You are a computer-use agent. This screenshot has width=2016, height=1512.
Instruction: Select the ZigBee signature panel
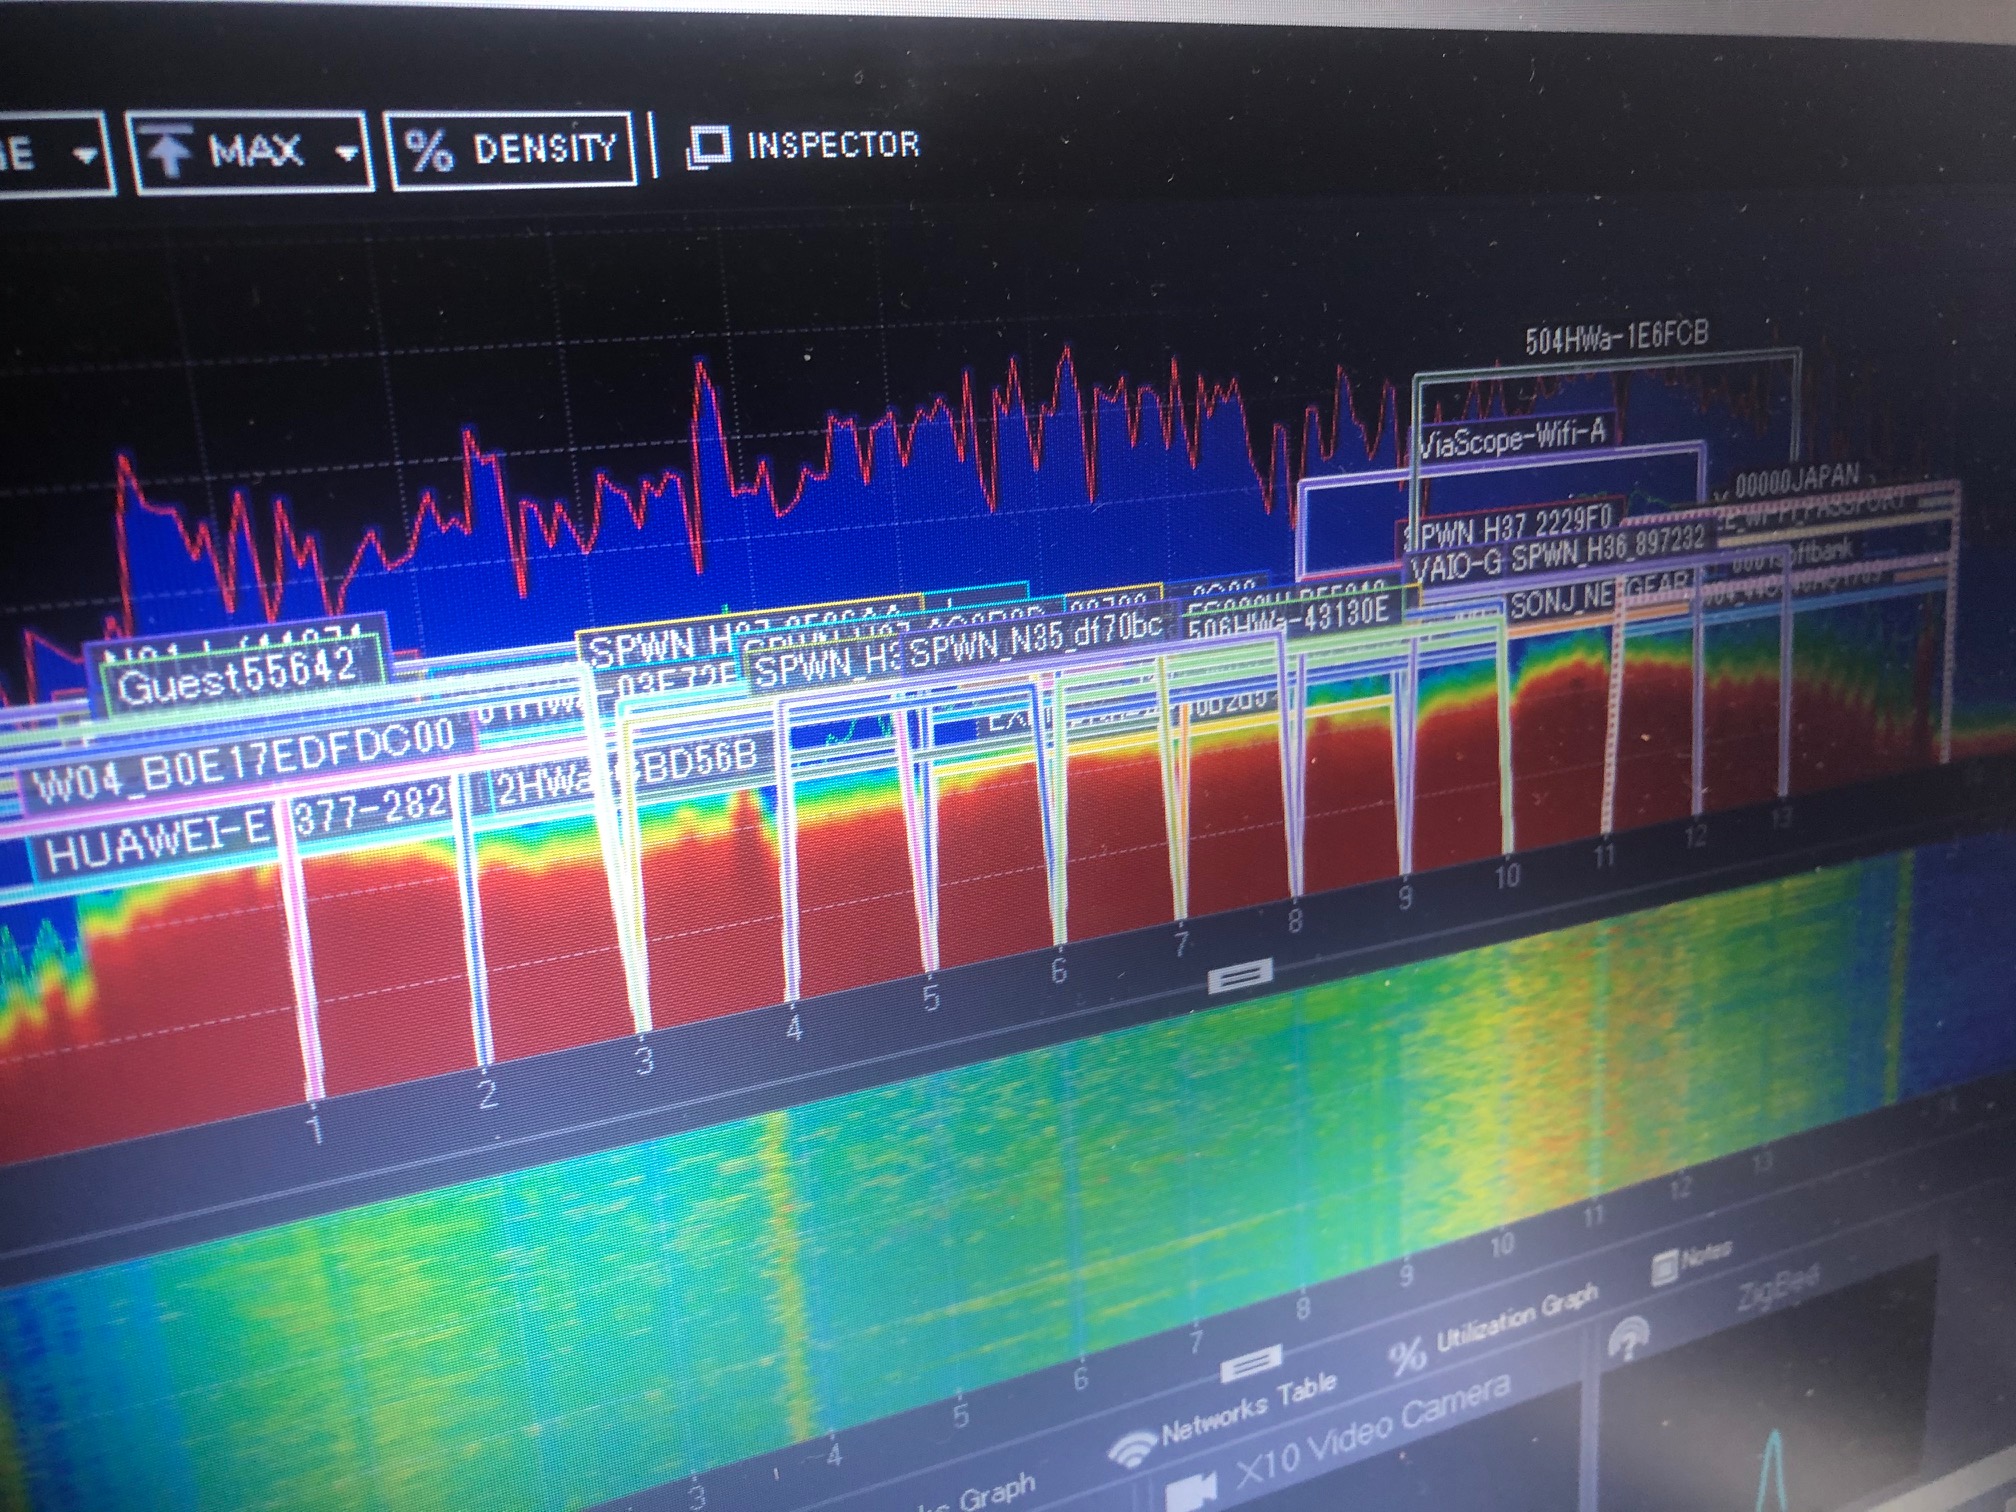pos(1778,1290)
